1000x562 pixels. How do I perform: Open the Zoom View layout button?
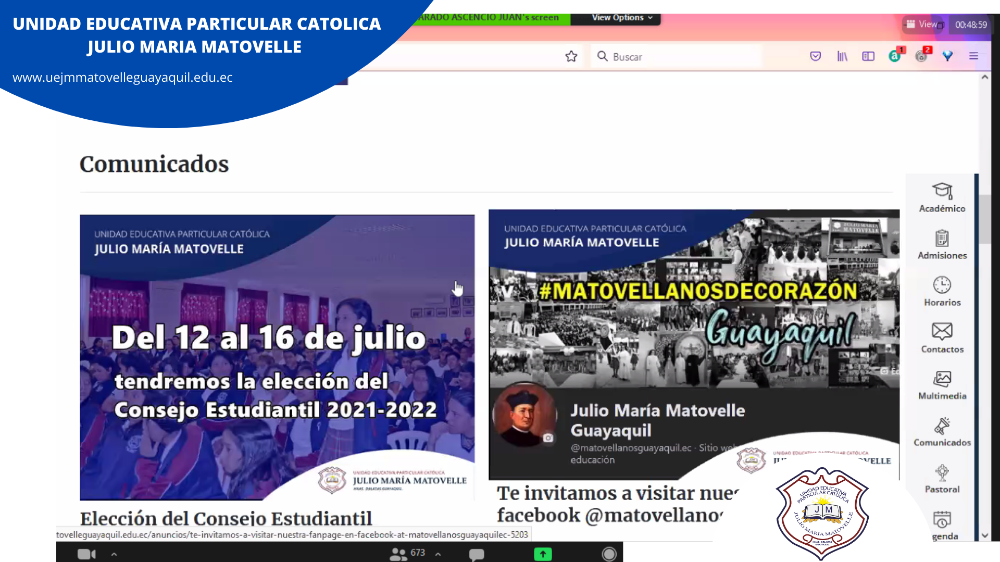click(x=923, y=24)
